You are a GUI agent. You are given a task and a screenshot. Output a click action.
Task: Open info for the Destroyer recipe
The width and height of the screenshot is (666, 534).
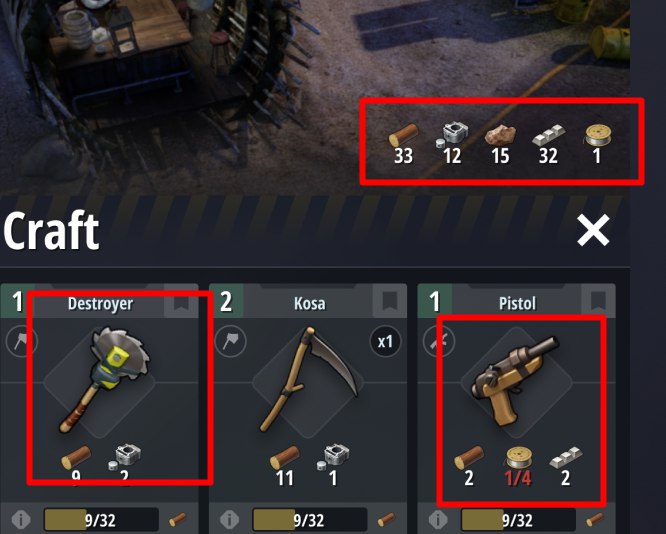[21, 519]
